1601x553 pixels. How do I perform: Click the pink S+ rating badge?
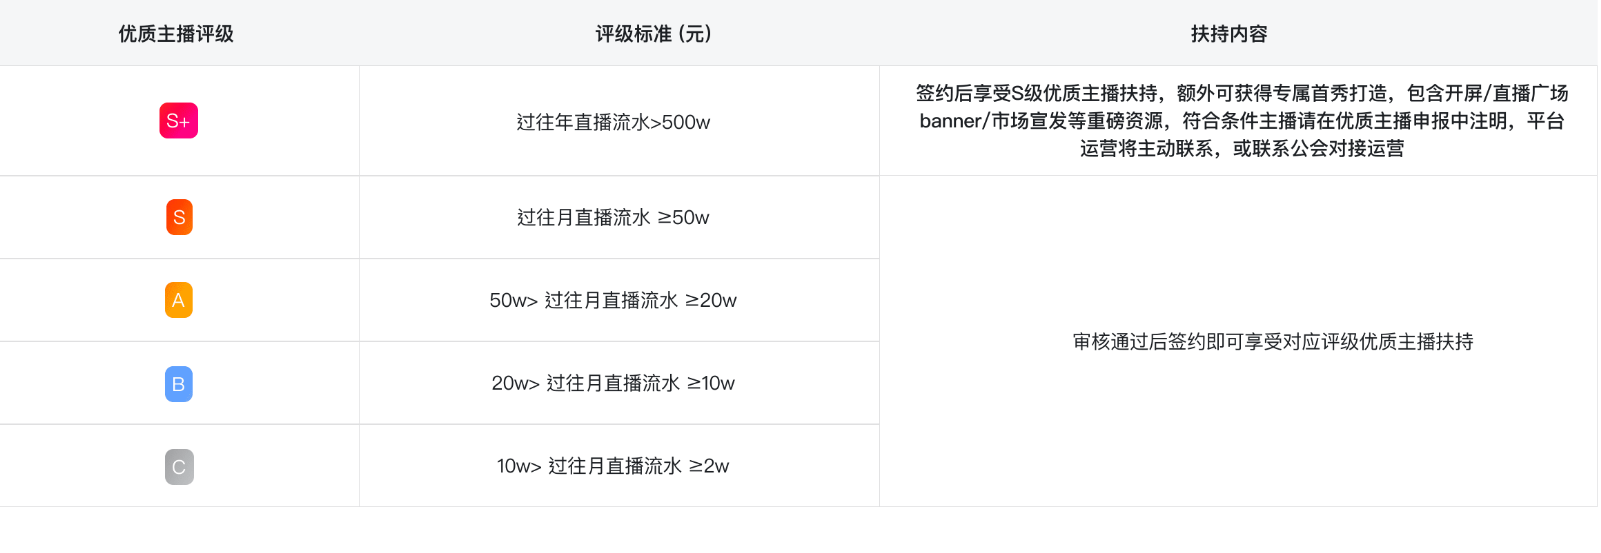point(178,121)
